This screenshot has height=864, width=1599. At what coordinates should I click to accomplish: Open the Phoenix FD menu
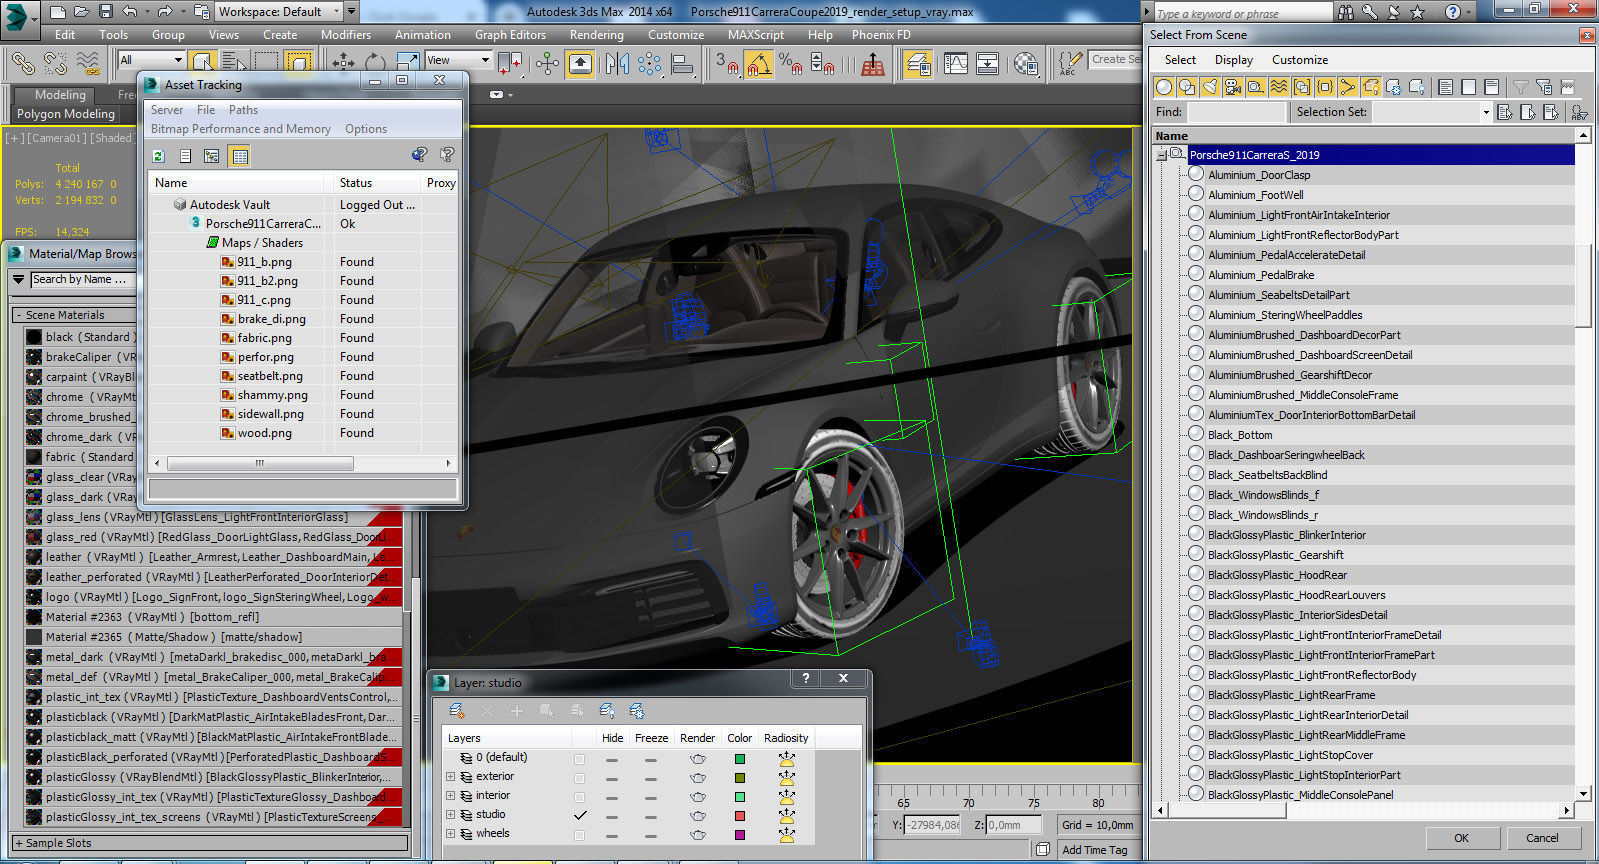881,35
